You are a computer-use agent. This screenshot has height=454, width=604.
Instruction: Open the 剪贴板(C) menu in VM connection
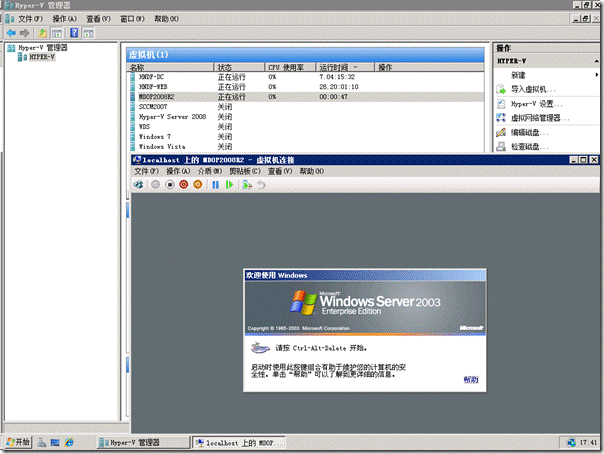[245, 171]
